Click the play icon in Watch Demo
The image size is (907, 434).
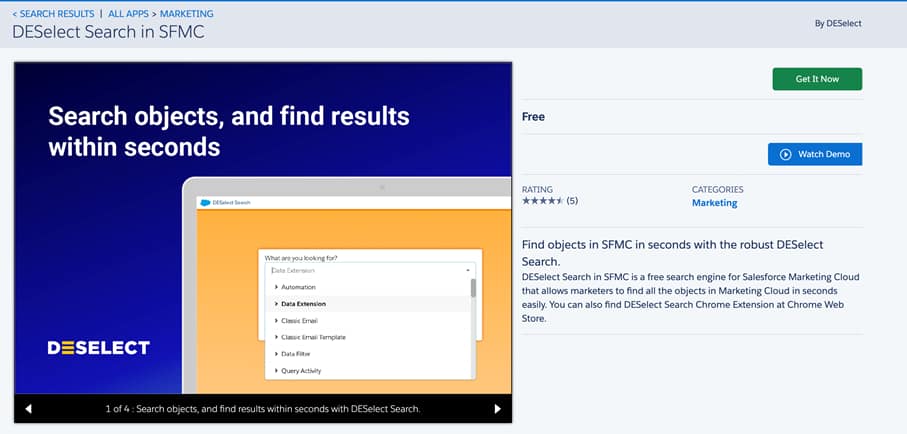tap(785, 155)
